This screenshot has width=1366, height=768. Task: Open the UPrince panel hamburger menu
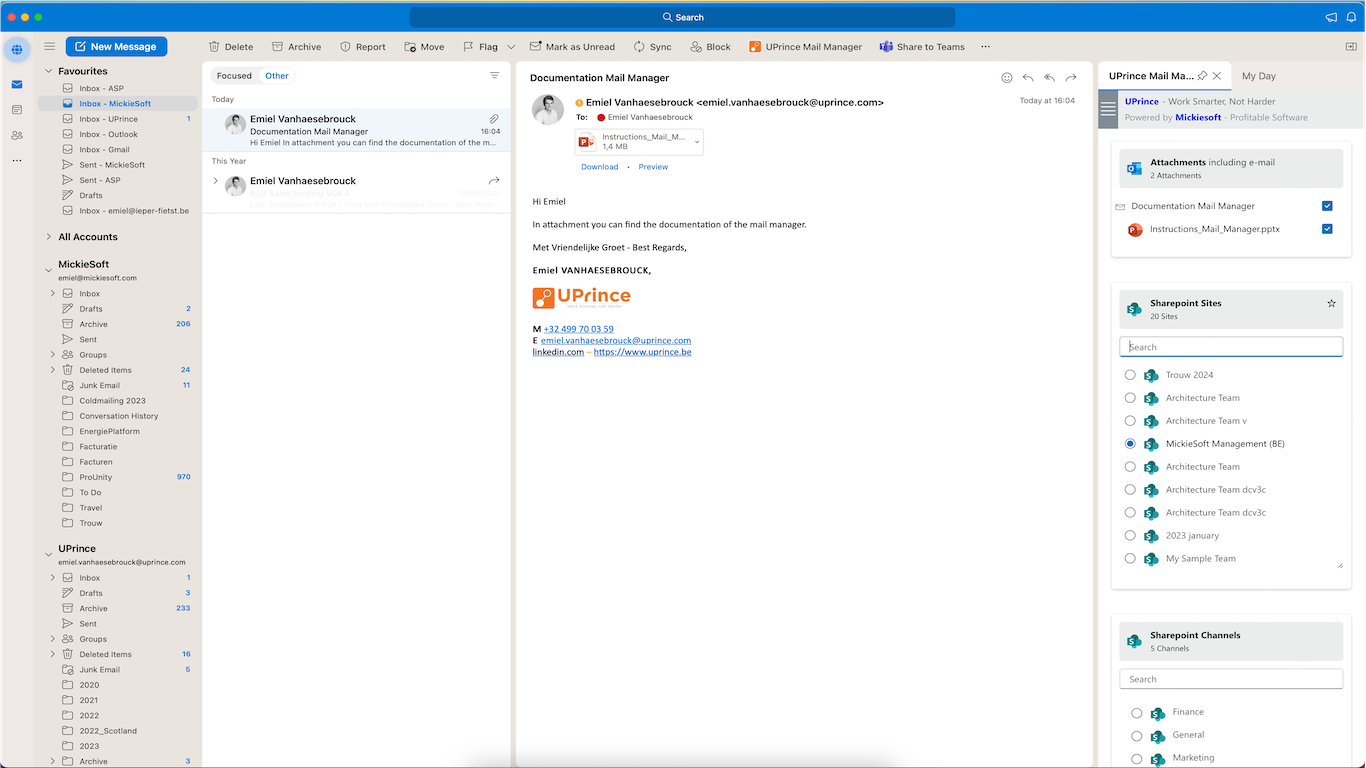(x=1108, y=109)
